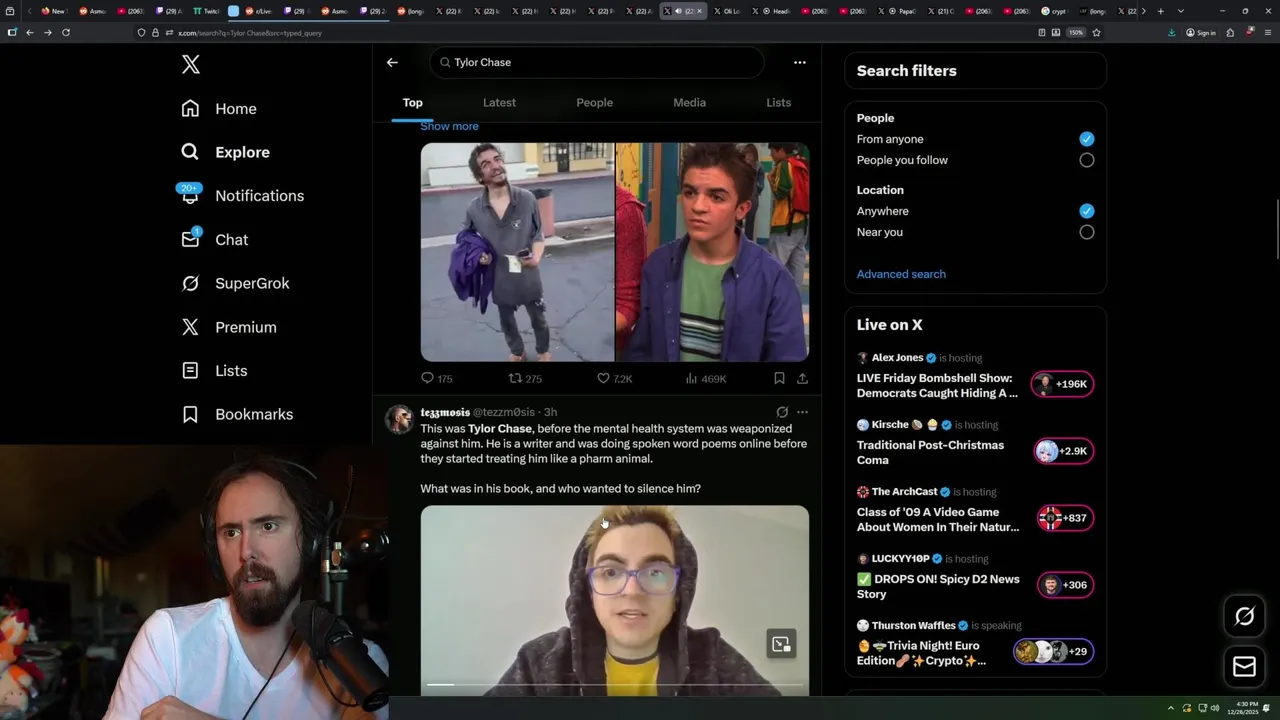This screenshot has width=1280, height=720.
Task: Open the floating Messages envelope button
Action: tap(1244, 666)
